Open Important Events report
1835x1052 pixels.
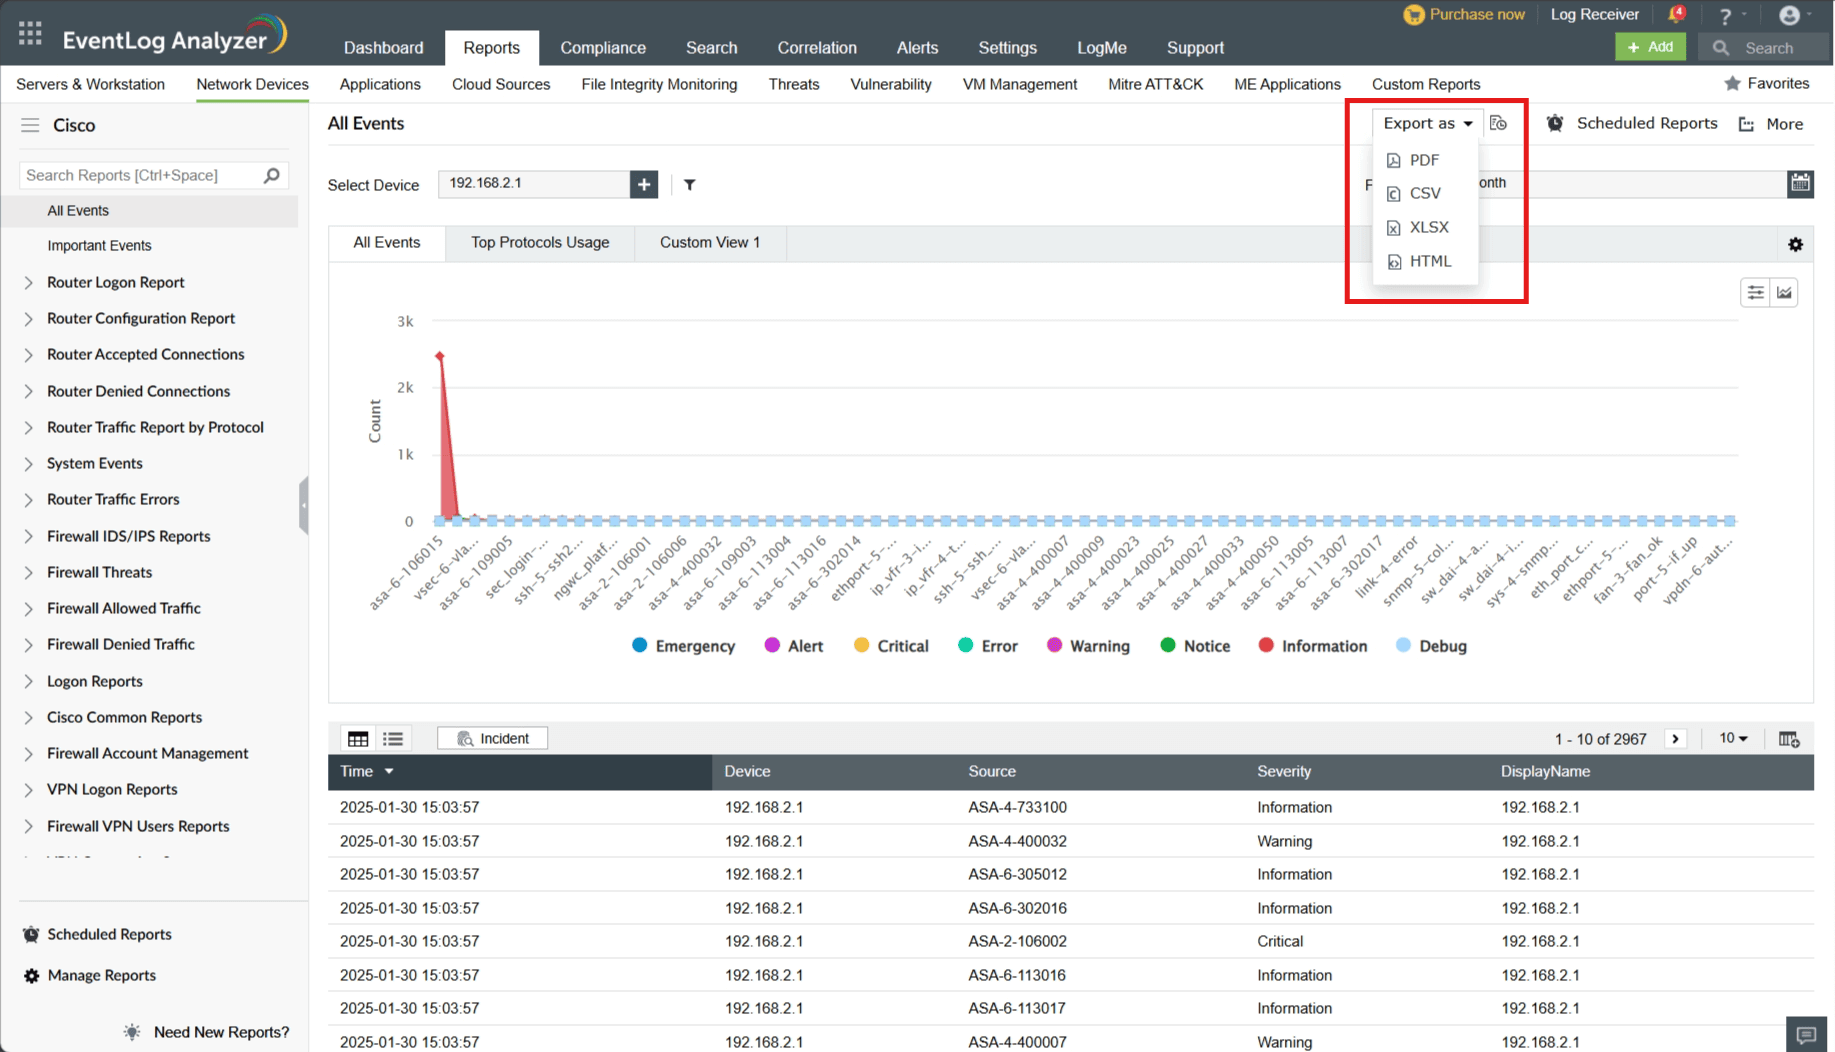coord(99,246)
